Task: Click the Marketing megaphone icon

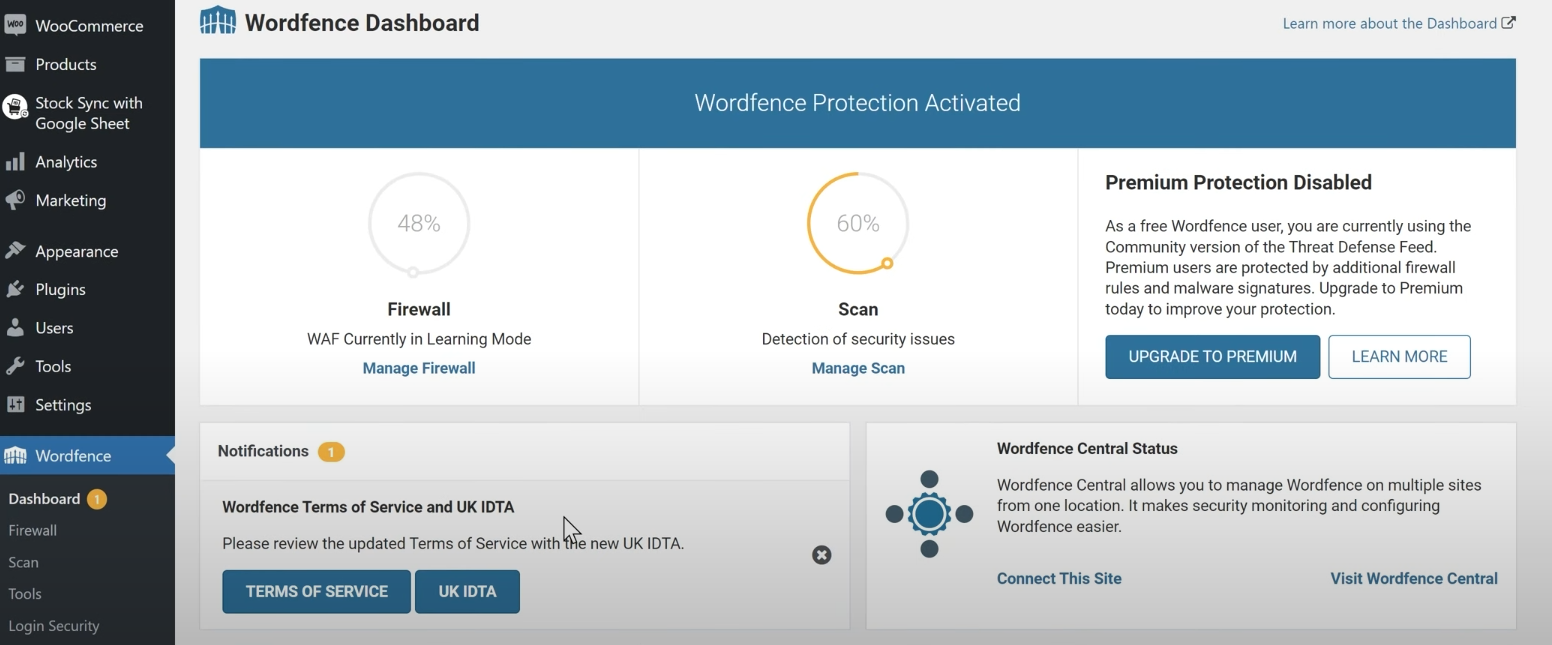Action: coord(15,201)
